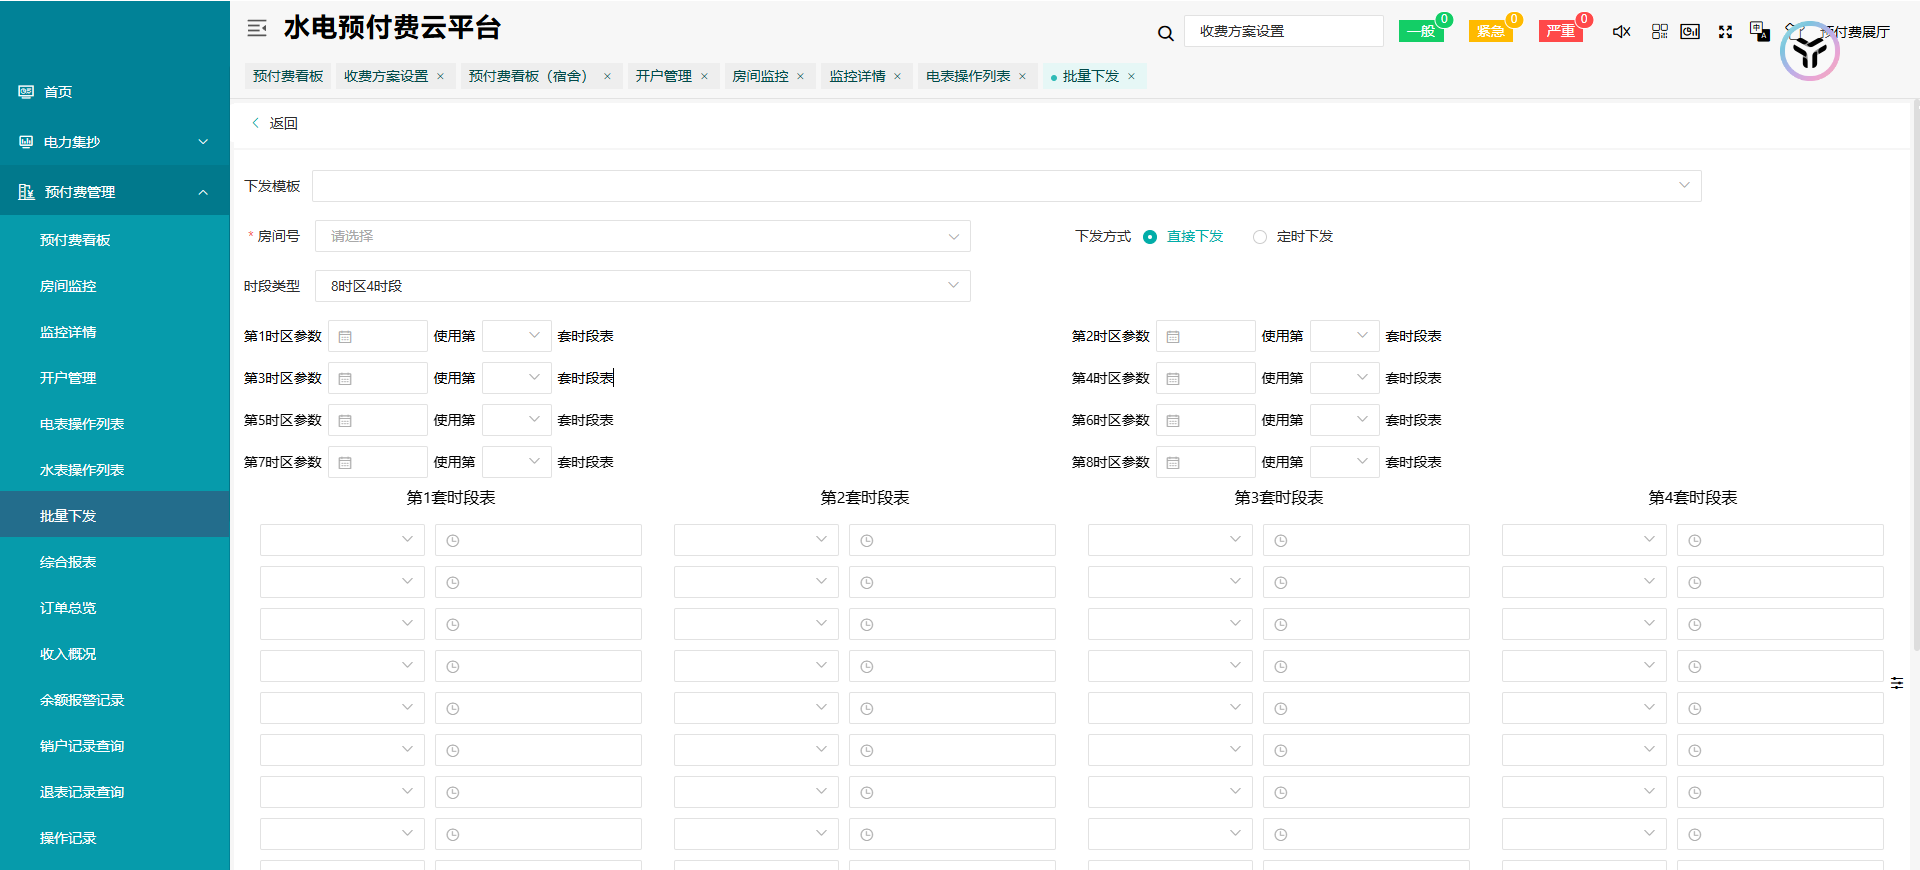Select the 定时下发 radio option

pyautogui.click(x=1260, y=237)
